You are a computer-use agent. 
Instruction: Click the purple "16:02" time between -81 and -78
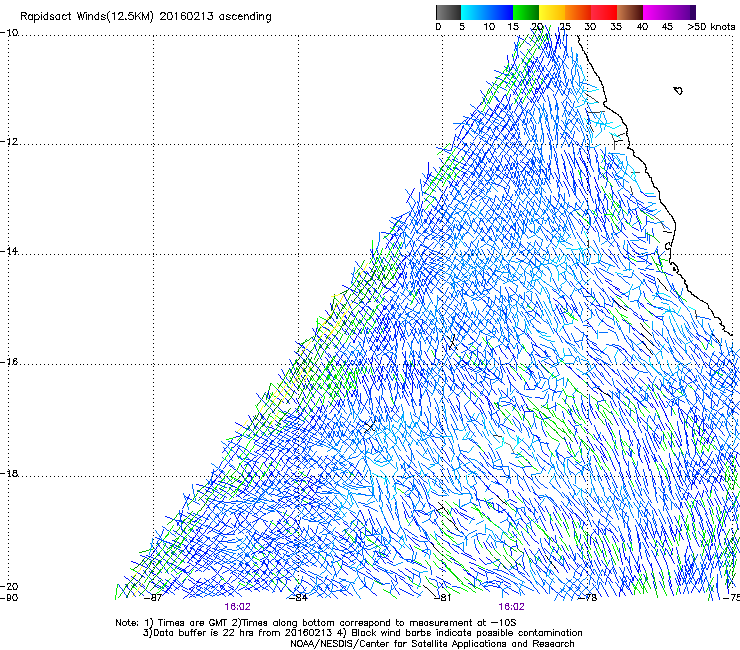click(512, 607)
